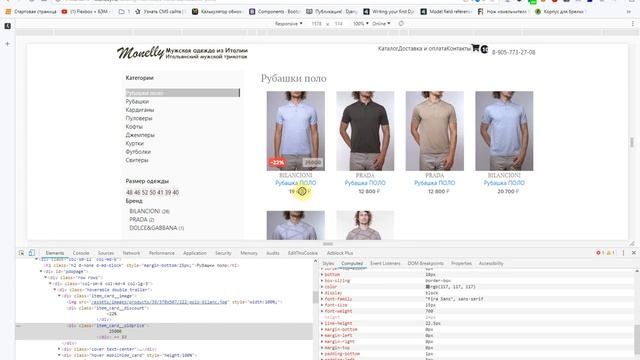The image size is (640, 360).
Task: Switch to the Elements tab
Action: pyautogui.click(x=55, y=253)
